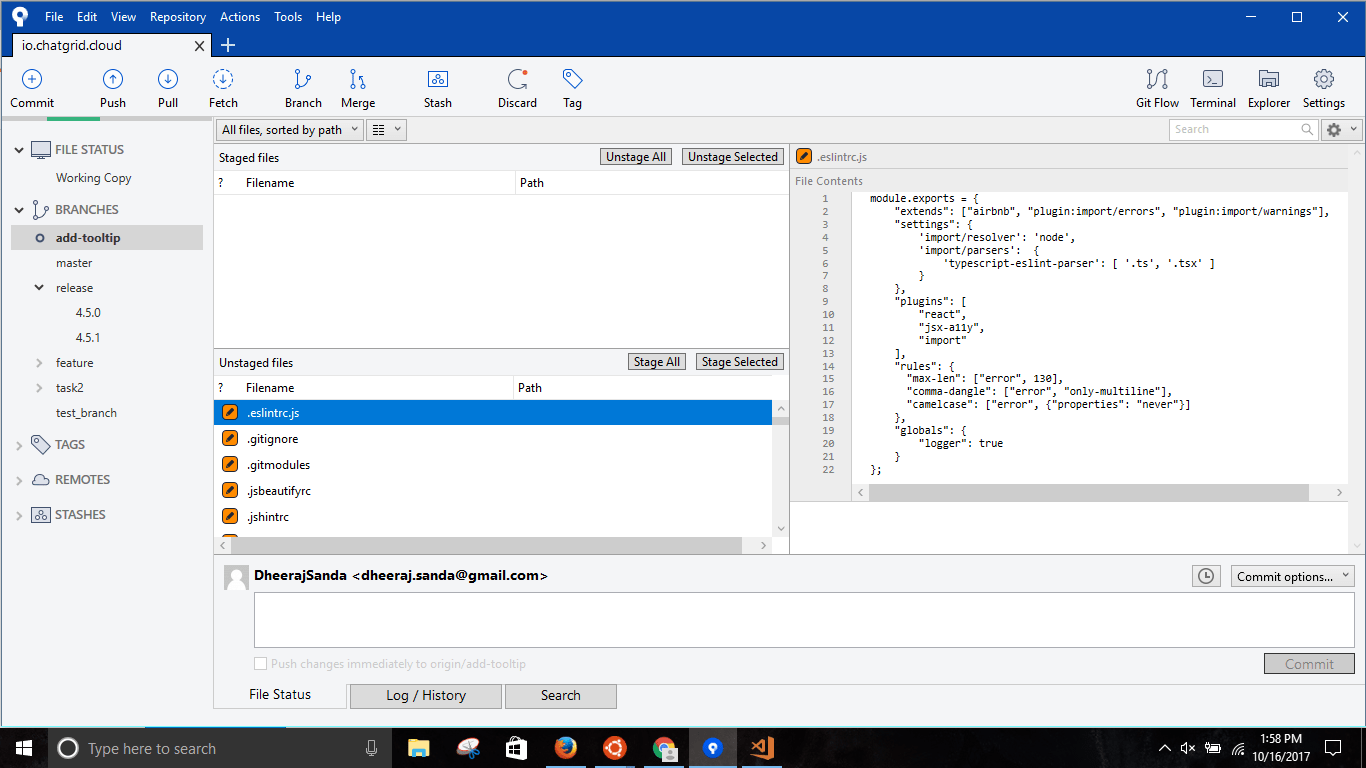The width and height of the screenshot is (1366, 768).
Task: Open Ubuntu app from taskbar
Action: tap(614, 747)
